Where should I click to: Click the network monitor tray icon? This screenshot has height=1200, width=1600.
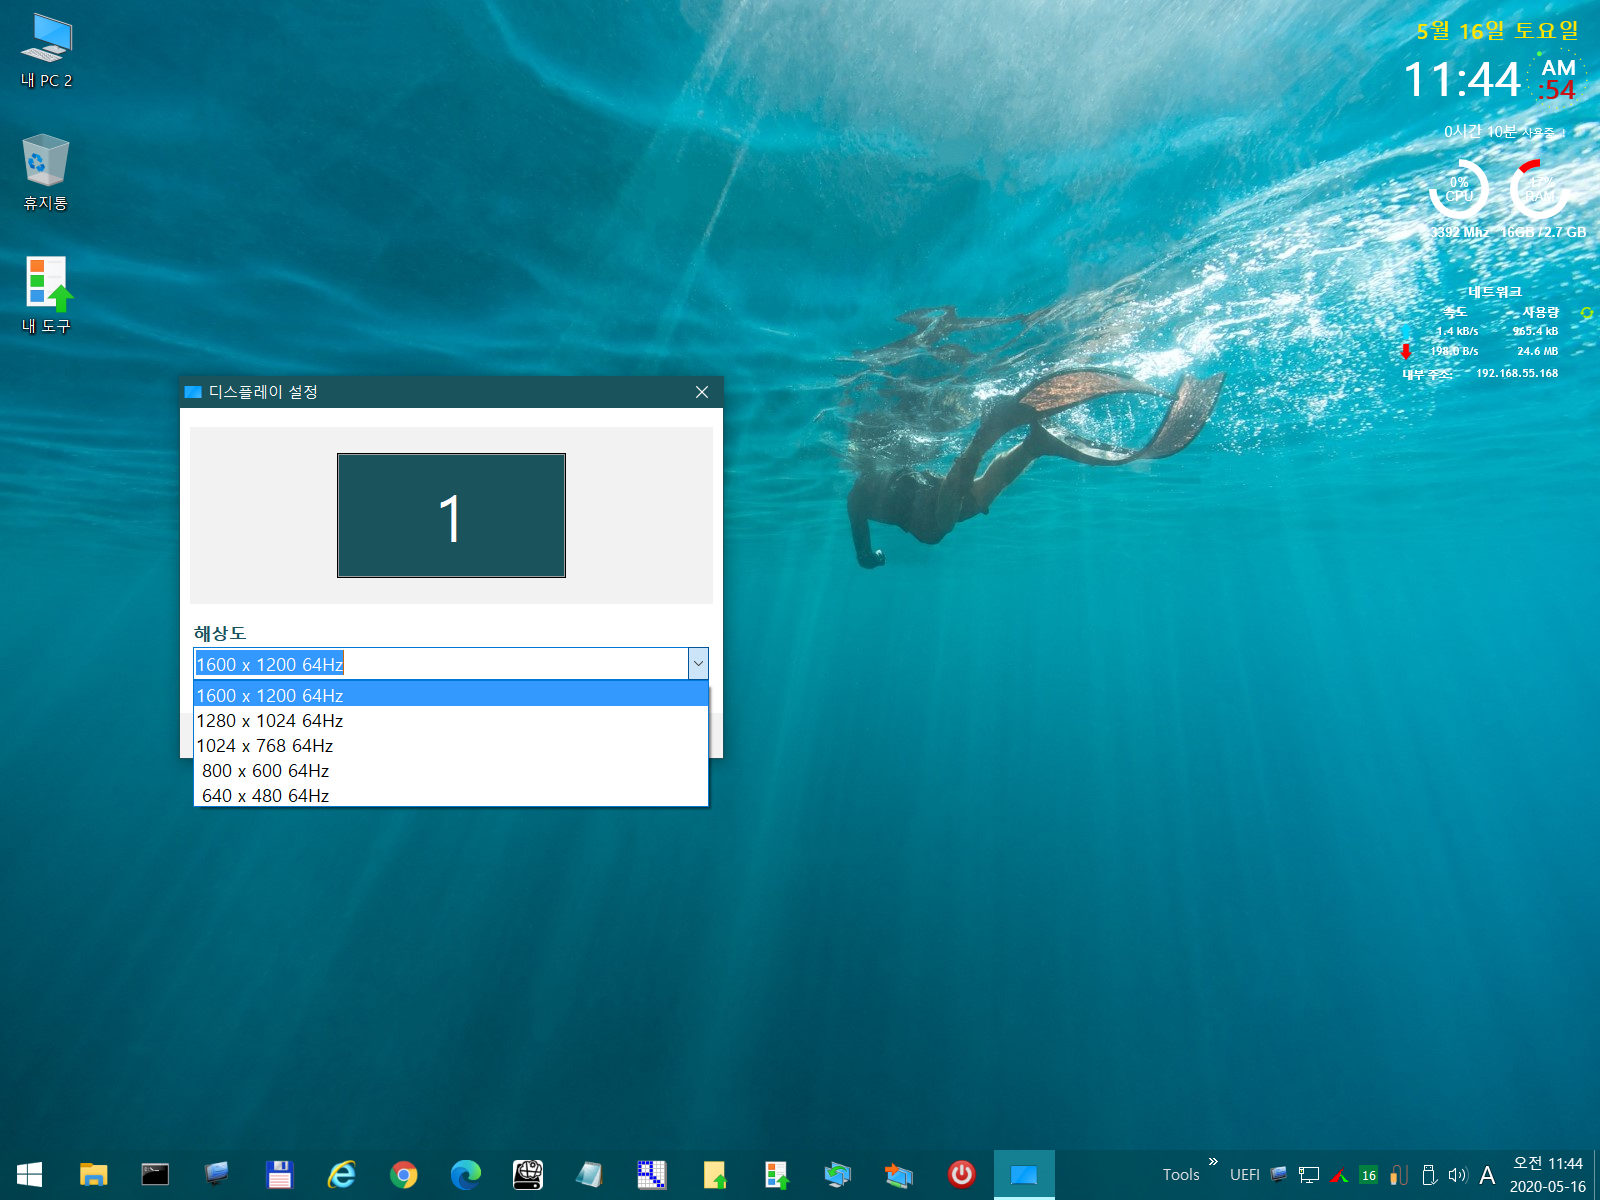[1309, 1175]
